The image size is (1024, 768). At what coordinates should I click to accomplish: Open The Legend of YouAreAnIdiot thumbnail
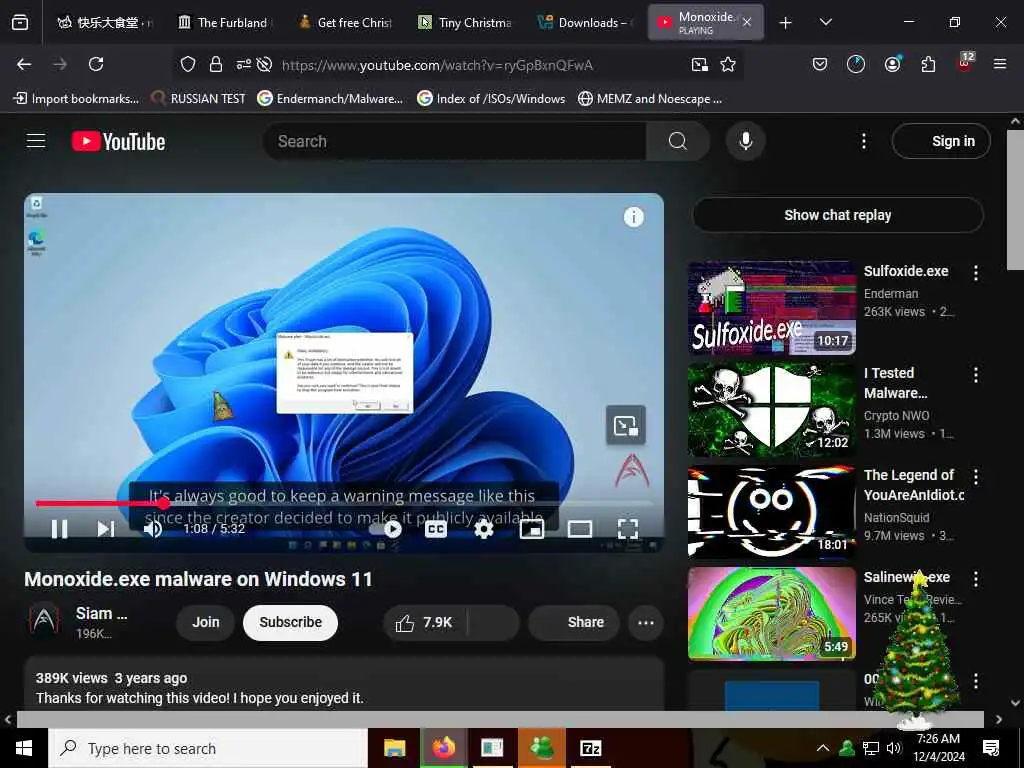pos(772,512)
